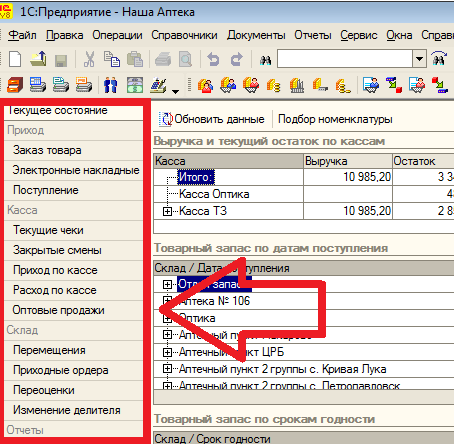Image resolution: width=454 pixels, height=444 pixels.
Task: Click the Cut scissors icon
Action: pos(89,59)
